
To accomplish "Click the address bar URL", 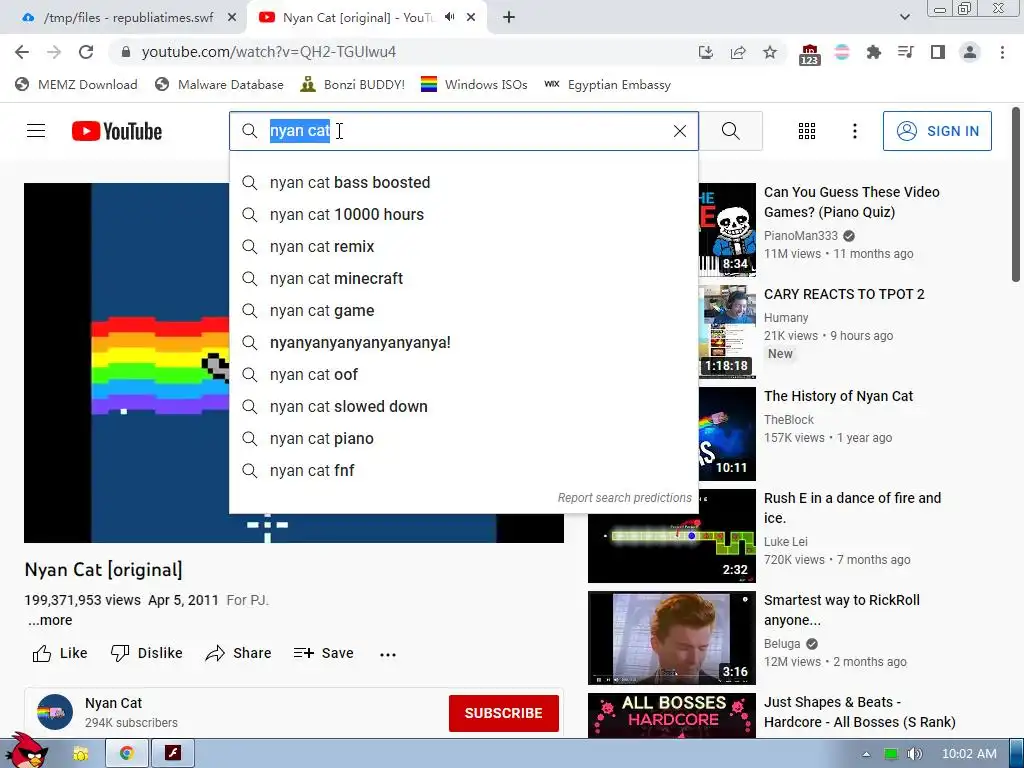I will [268, 52].
